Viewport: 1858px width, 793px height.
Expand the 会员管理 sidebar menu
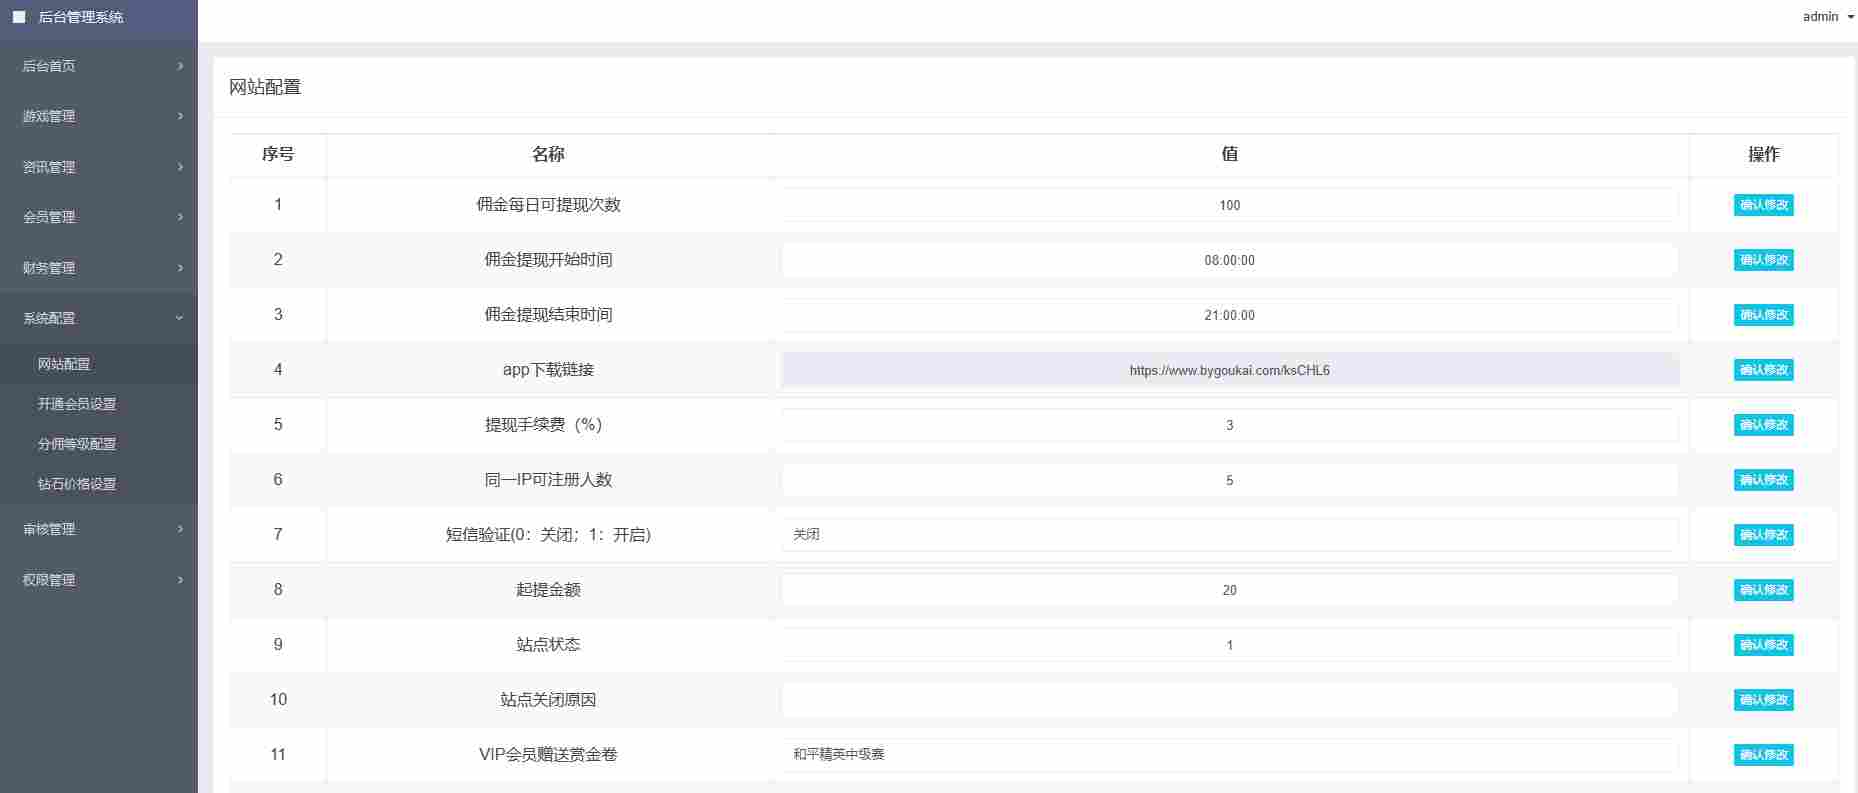coord(98,217)
